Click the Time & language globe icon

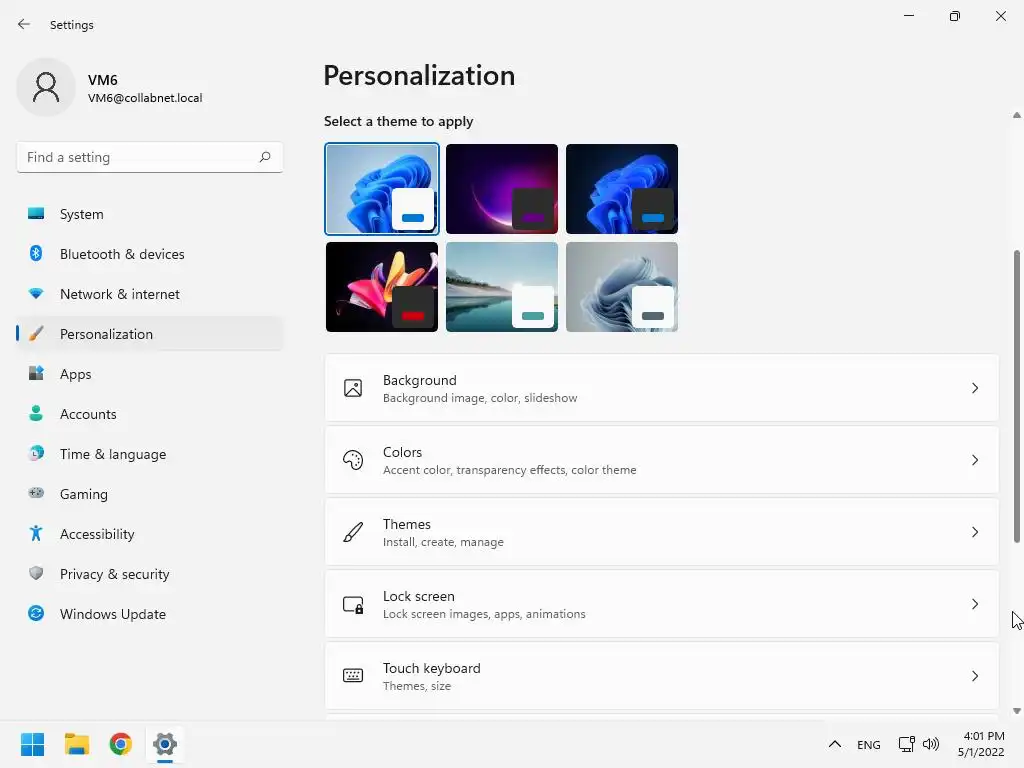click(36, 453)
